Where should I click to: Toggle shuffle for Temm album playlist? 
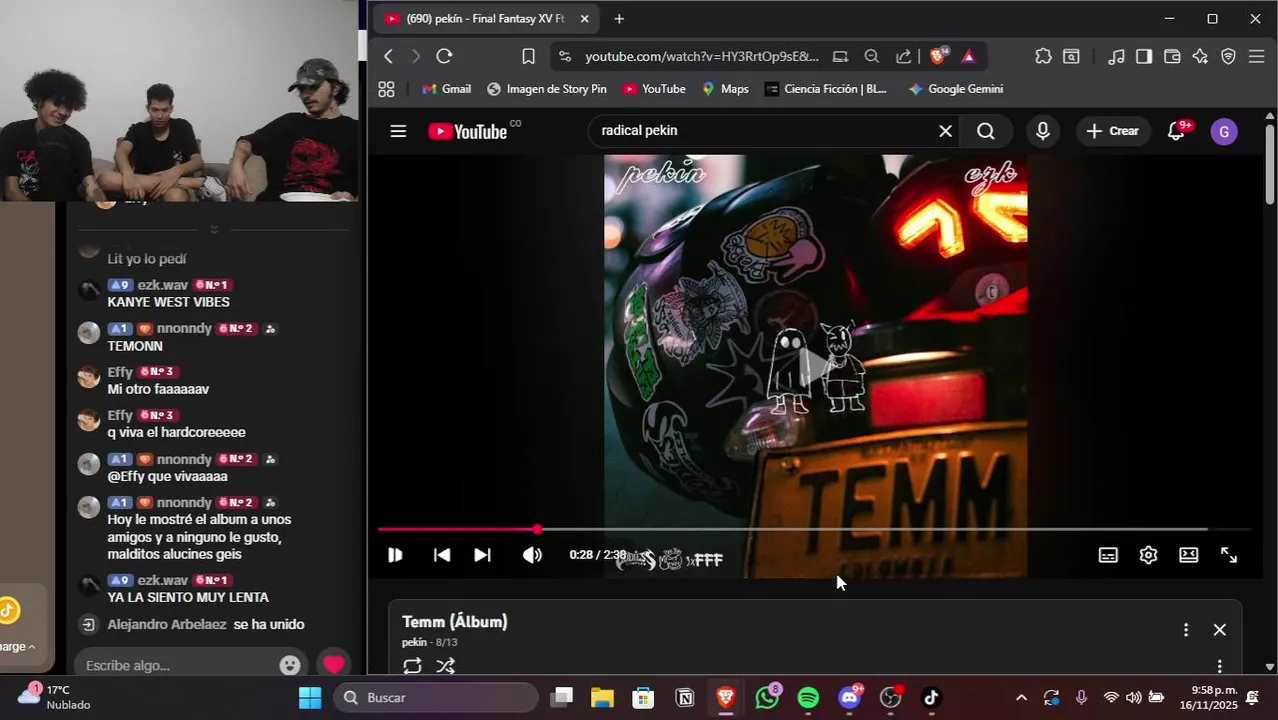(x=446, y=666)
